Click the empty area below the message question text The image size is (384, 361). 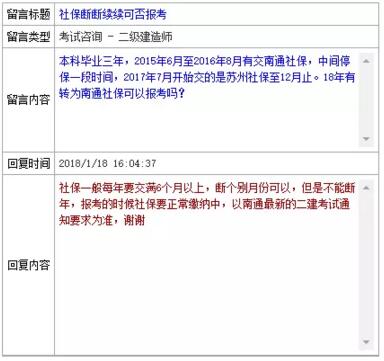pyautogui.click(x=208, y=123)
